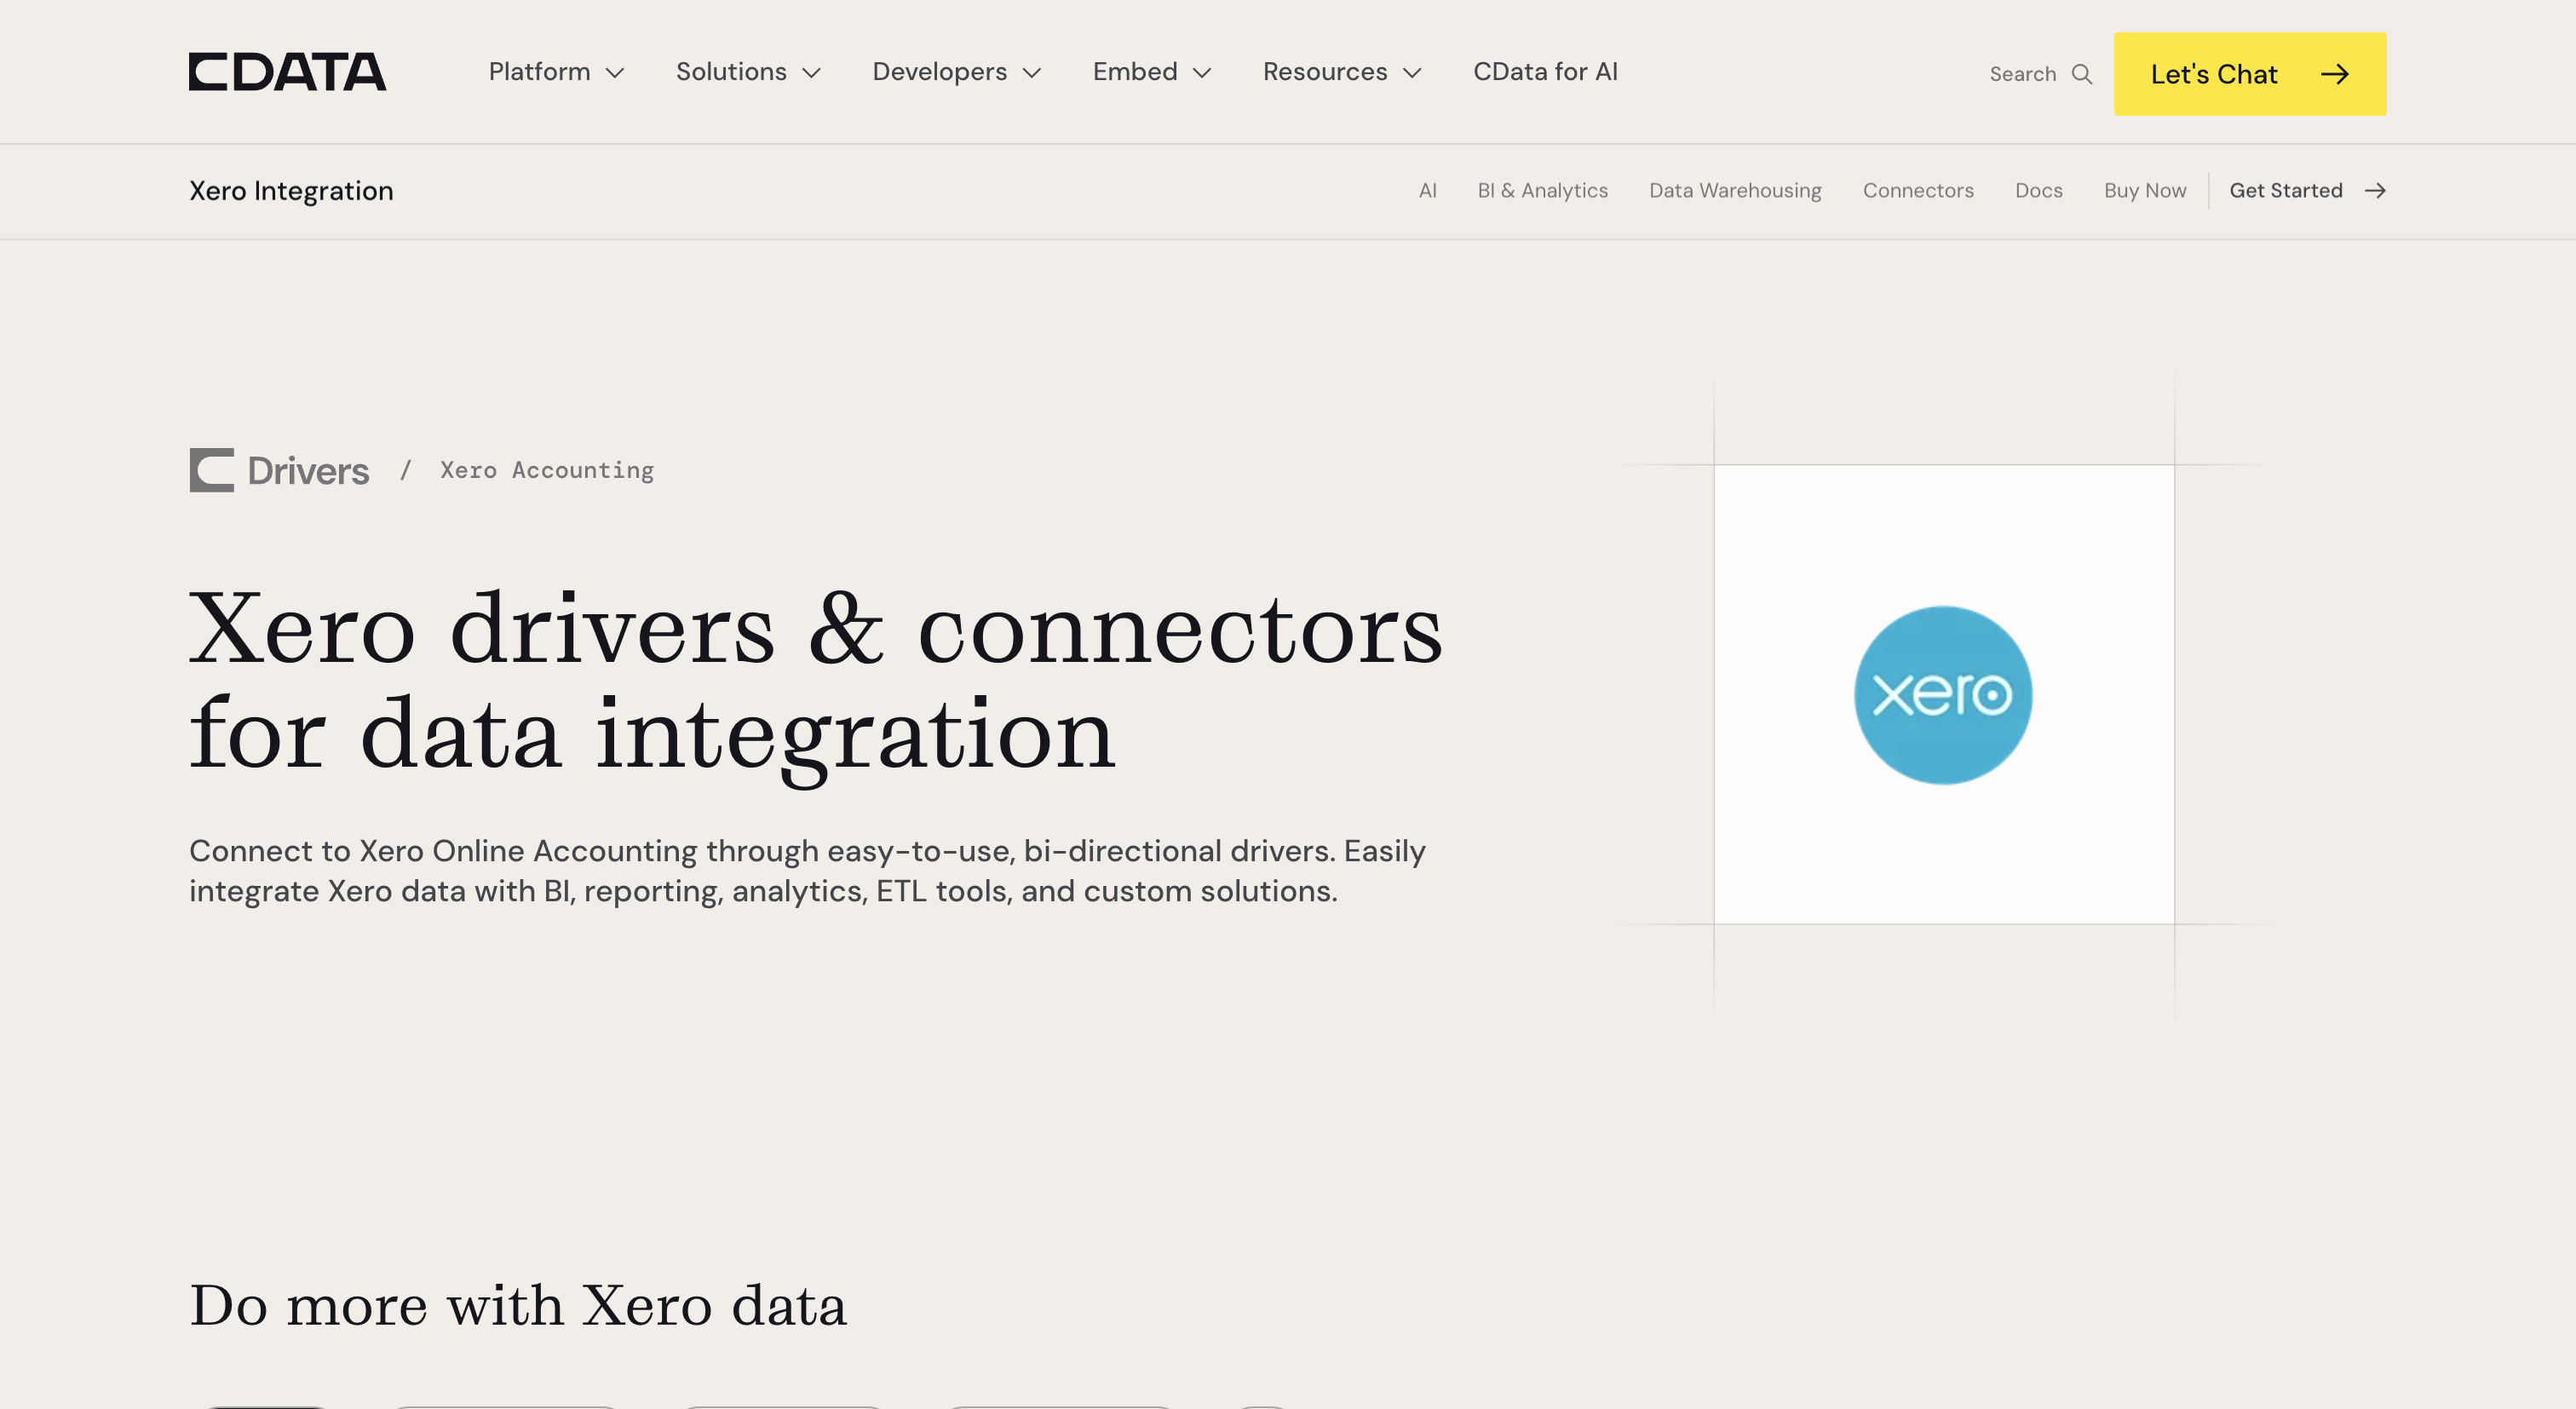
Task: Click the Do more with Xero data heading
Action: [518, 1305]
